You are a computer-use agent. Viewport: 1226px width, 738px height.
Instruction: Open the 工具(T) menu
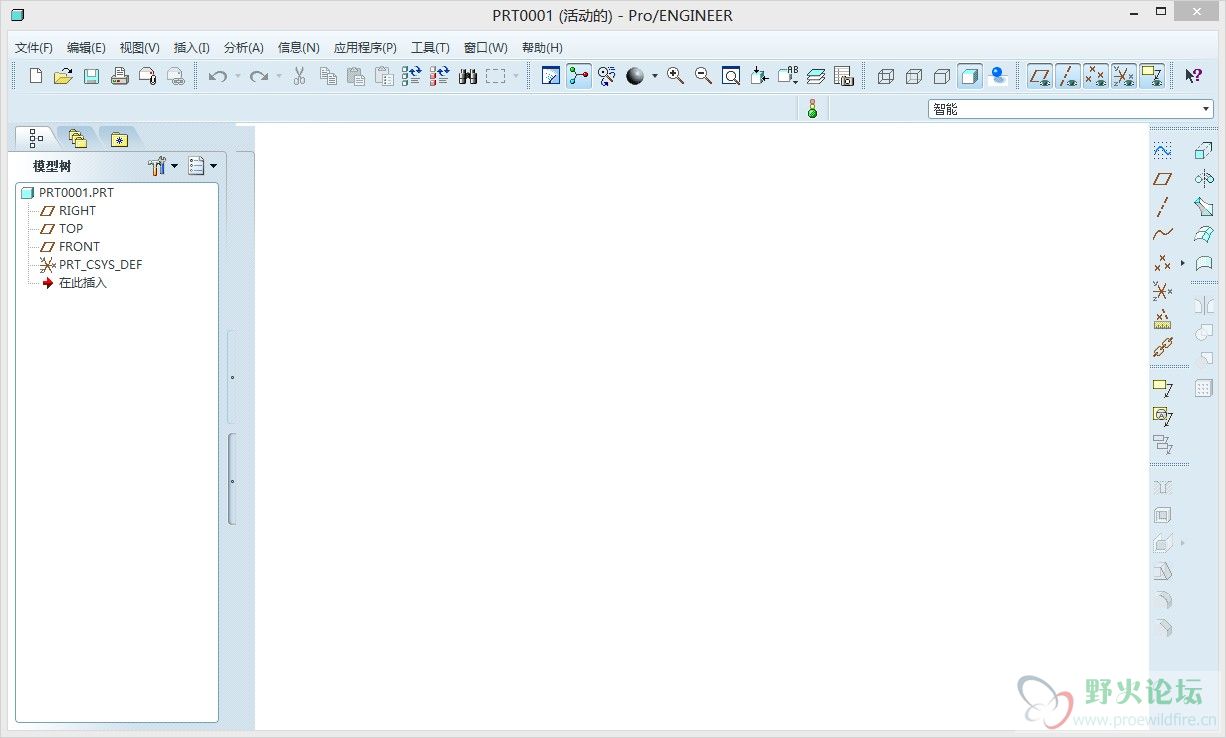(x=430, y=47)
